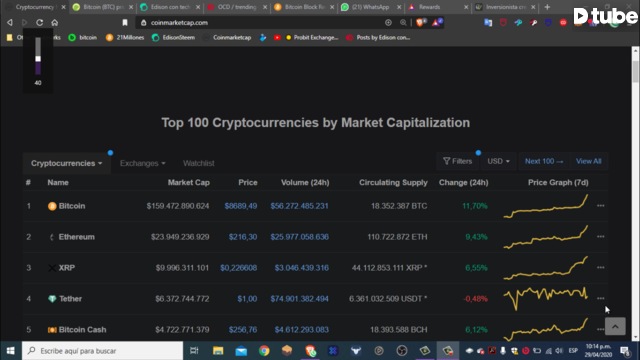Go back with the browser back arrow
640x360 pixels.
[10, 23]
